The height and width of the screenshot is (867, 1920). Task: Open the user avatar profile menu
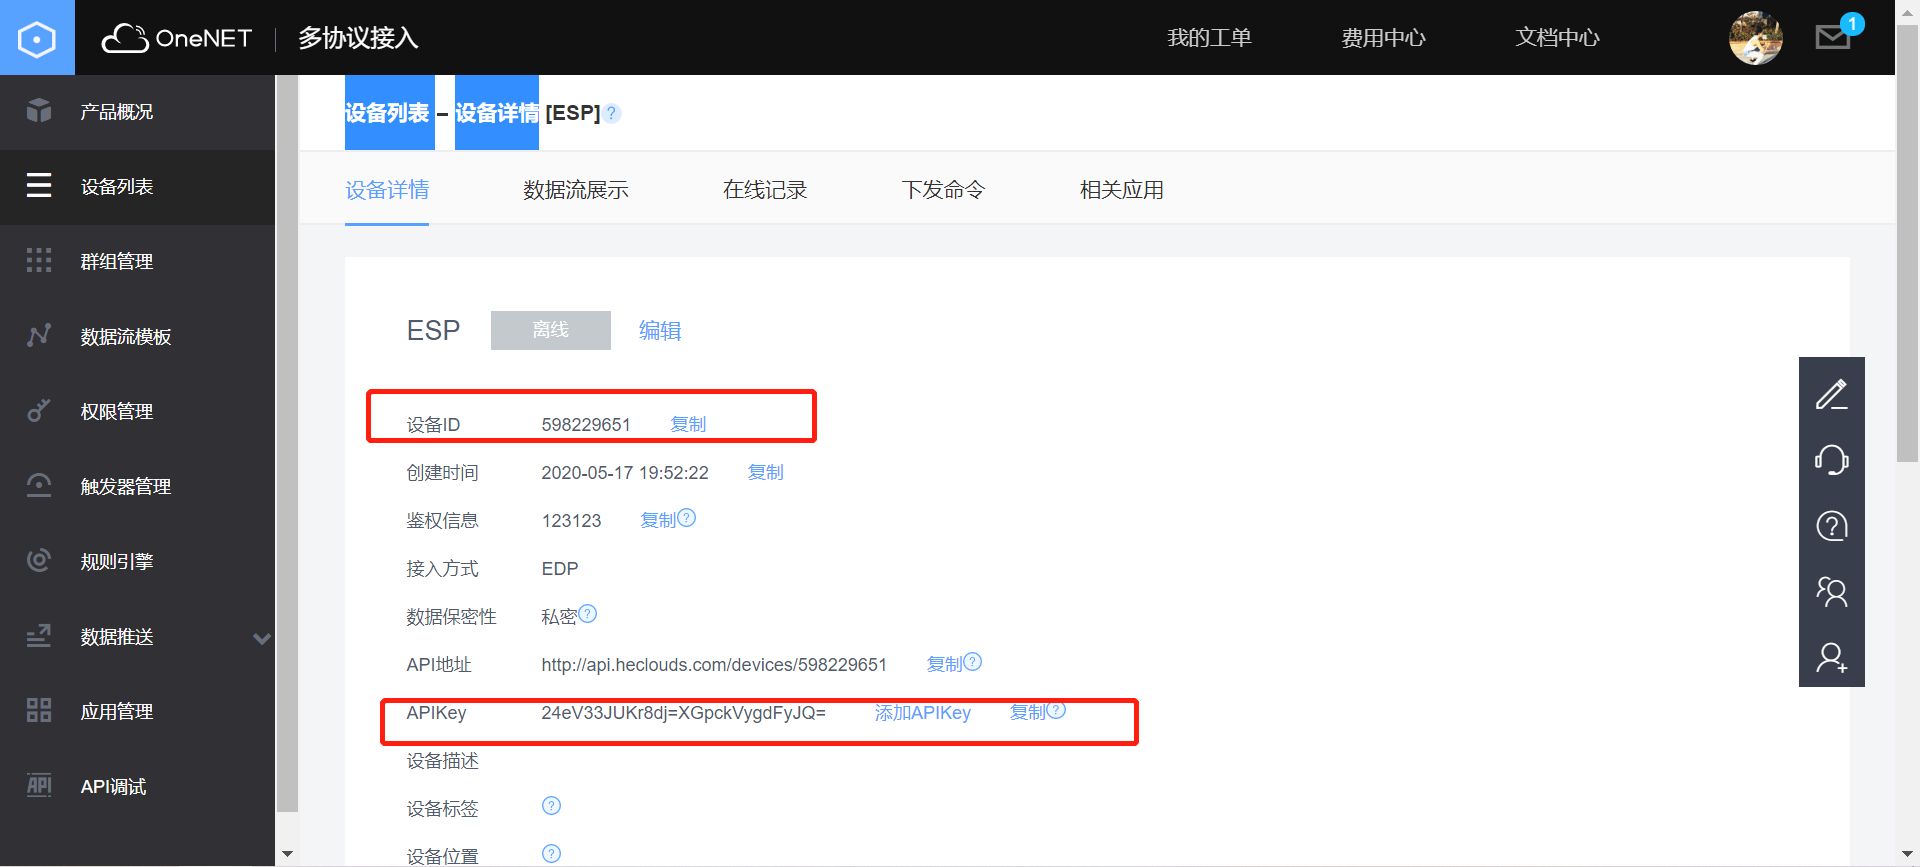[1755, 38]
